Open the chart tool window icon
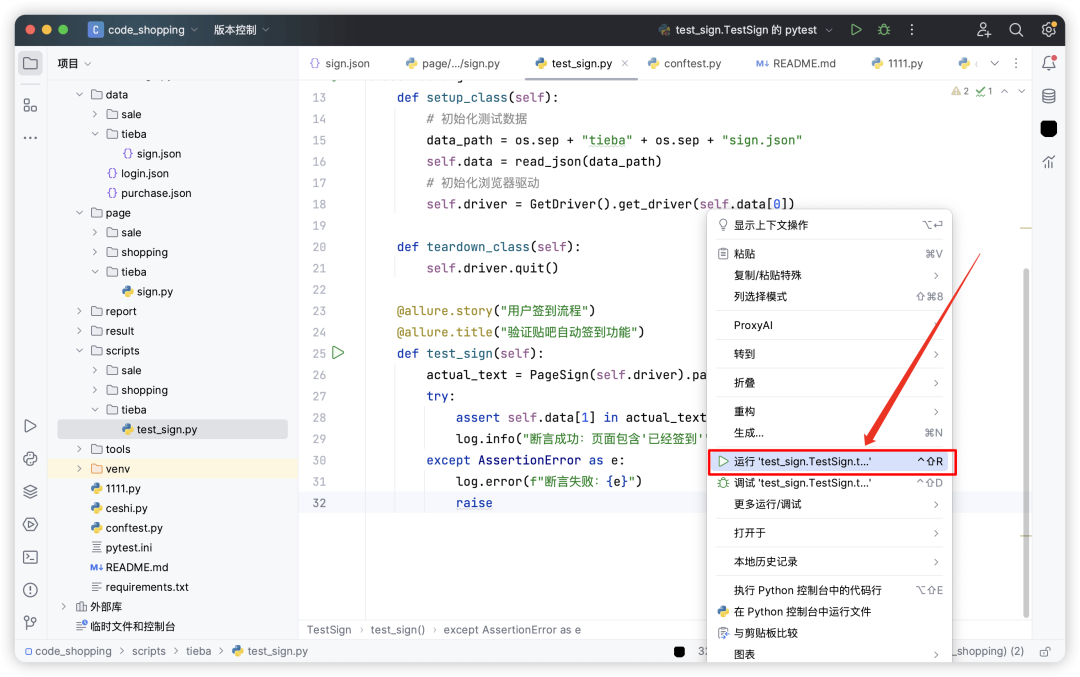 (1048, 162)
